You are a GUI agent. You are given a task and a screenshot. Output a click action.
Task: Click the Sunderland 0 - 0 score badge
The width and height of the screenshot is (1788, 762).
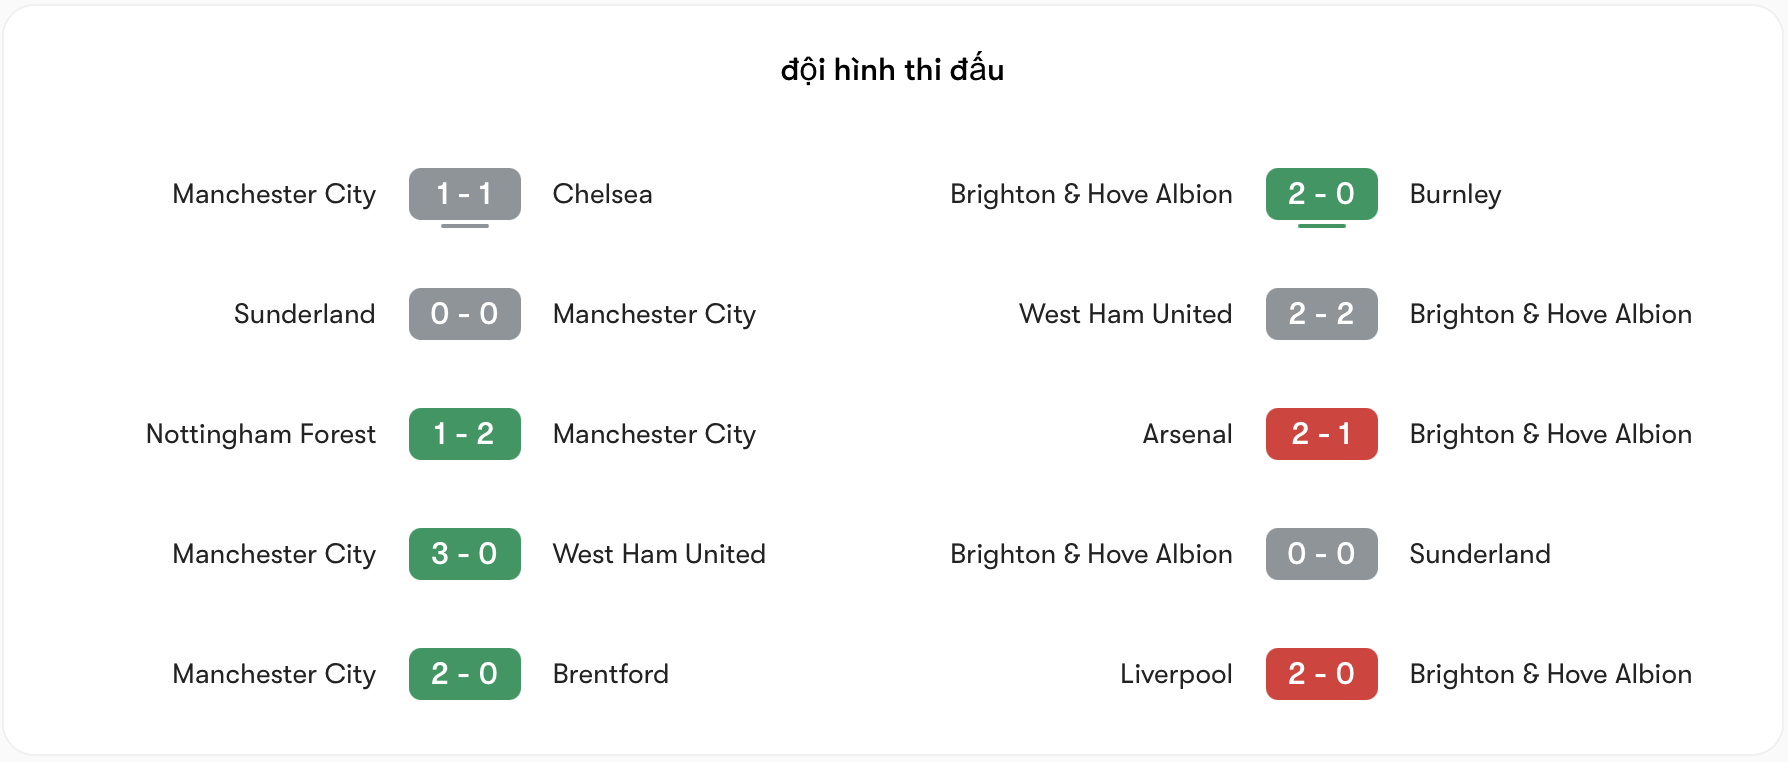pos(464,314)
